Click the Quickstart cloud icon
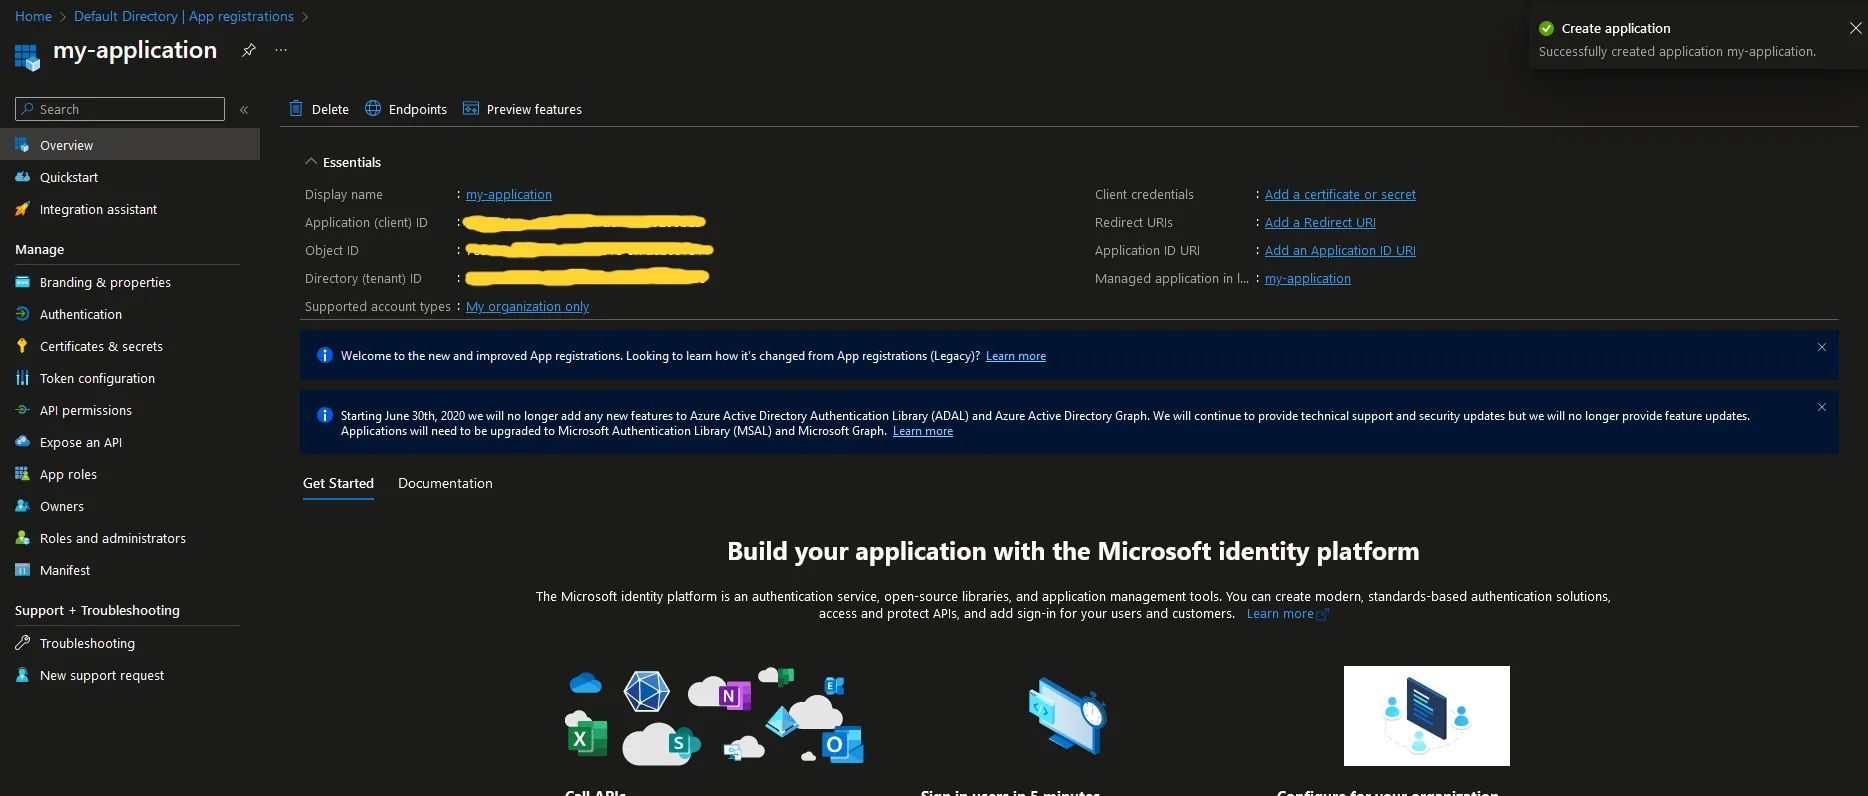Screen dimensions: 1868x796 22,177
